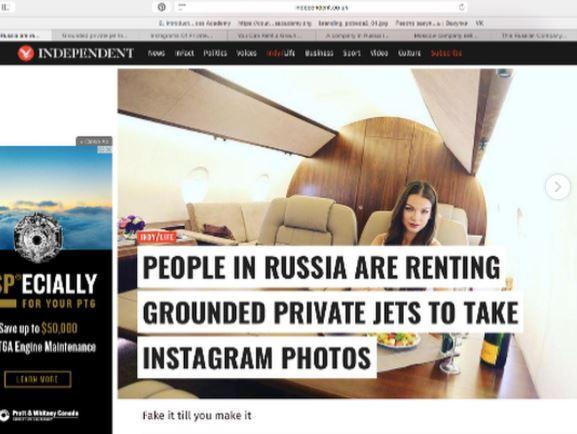Image resolution: width=577 pixels, height=434 pixels.
Task: Click the Pratt & Whitney Canada logo
Action: tap(39, 415)
